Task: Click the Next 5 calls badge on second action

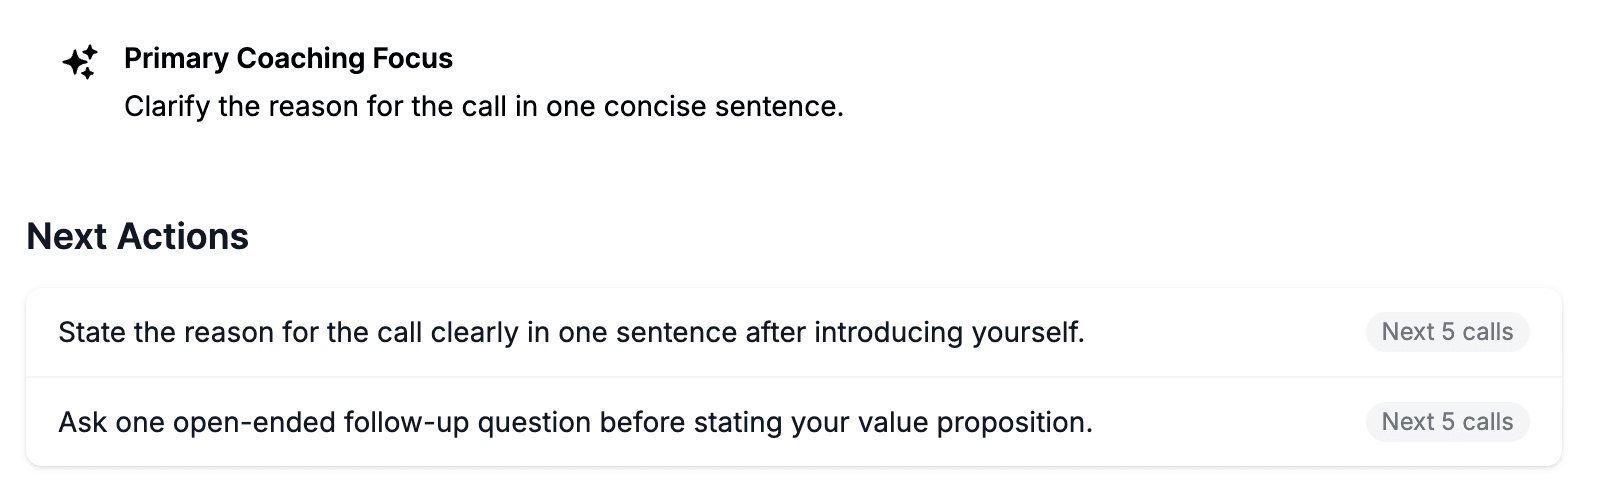Action: click(x=1447, y=422)
